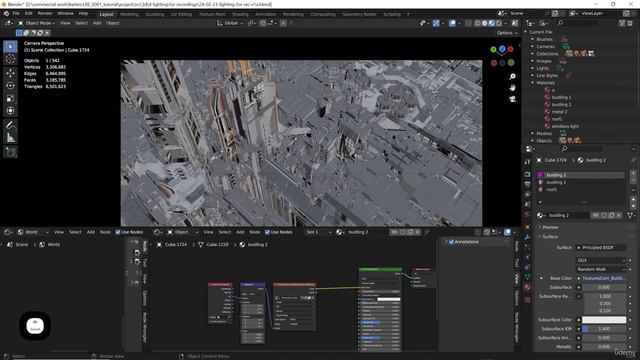
Task: Open the Tool properties tab
Action: (527, 162)
